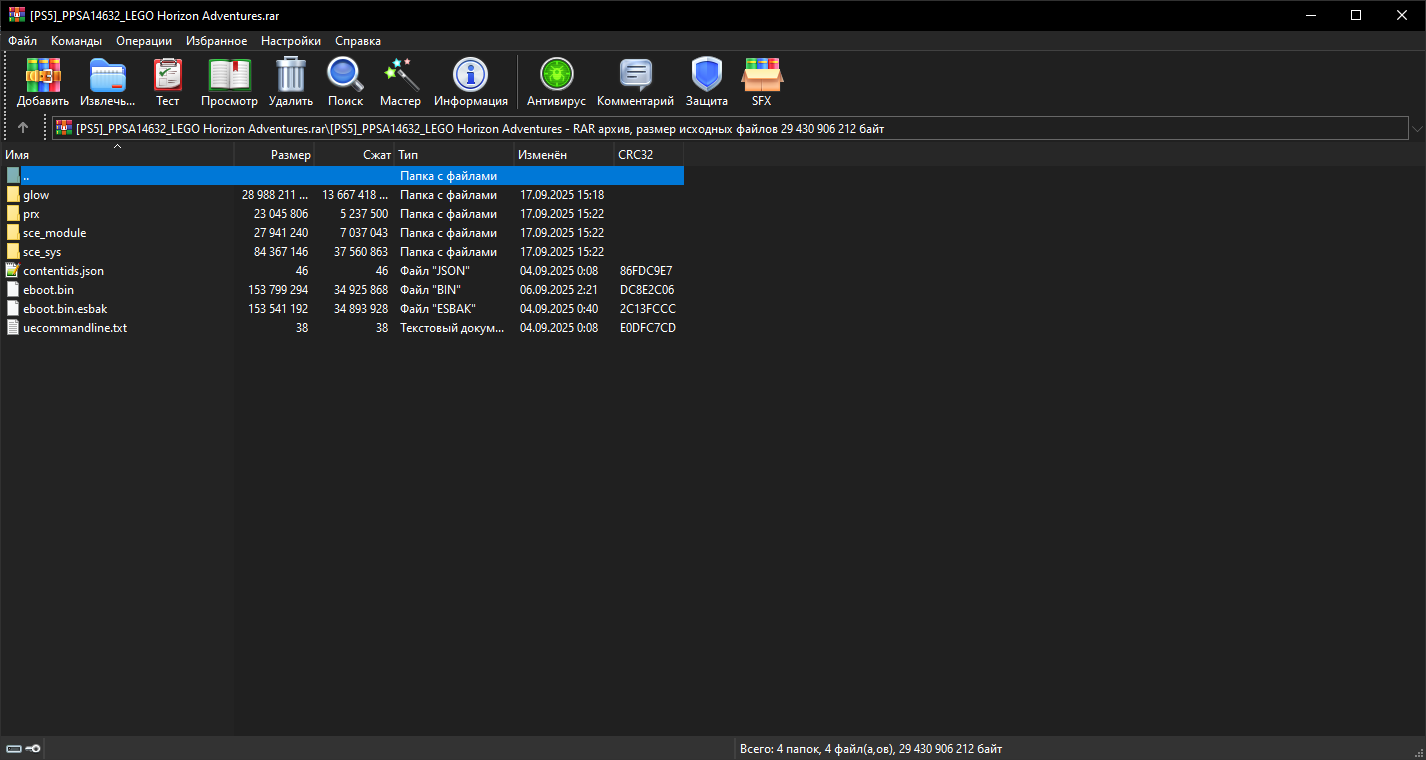This screenshot has width=1426, height=760.
Task: Click the sce_module folder icon
Action: (x=13, y=233)
